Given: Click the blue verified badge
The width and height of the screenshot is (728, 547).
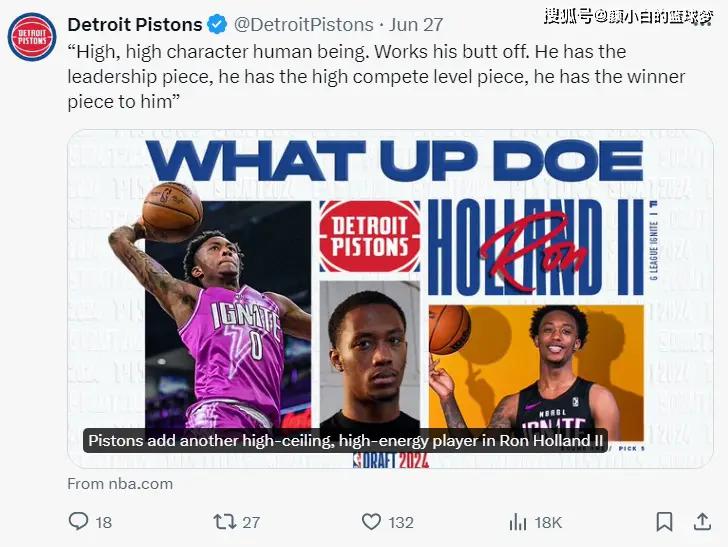Looking at the screenshot, I should tap(218, 24).
